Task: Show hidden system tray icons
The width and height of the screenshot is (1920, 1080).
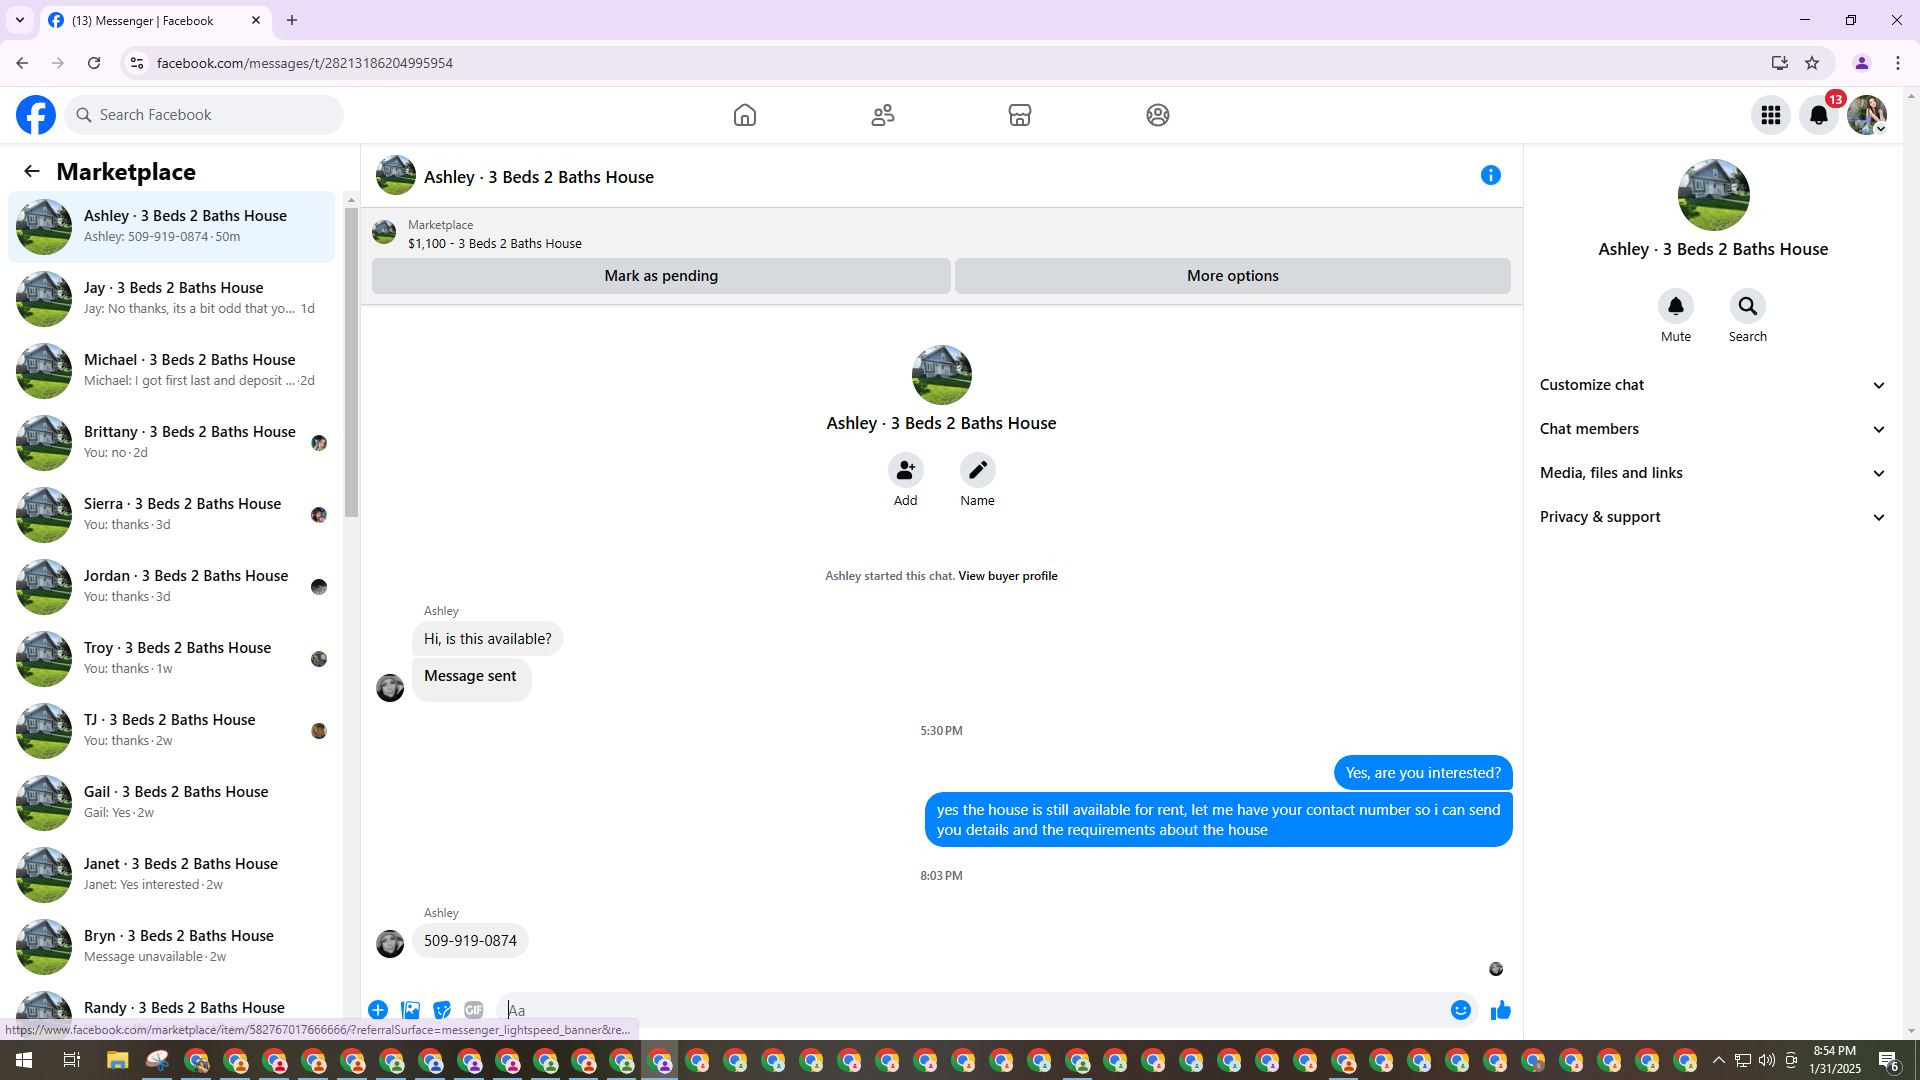Action: 1718,1060
